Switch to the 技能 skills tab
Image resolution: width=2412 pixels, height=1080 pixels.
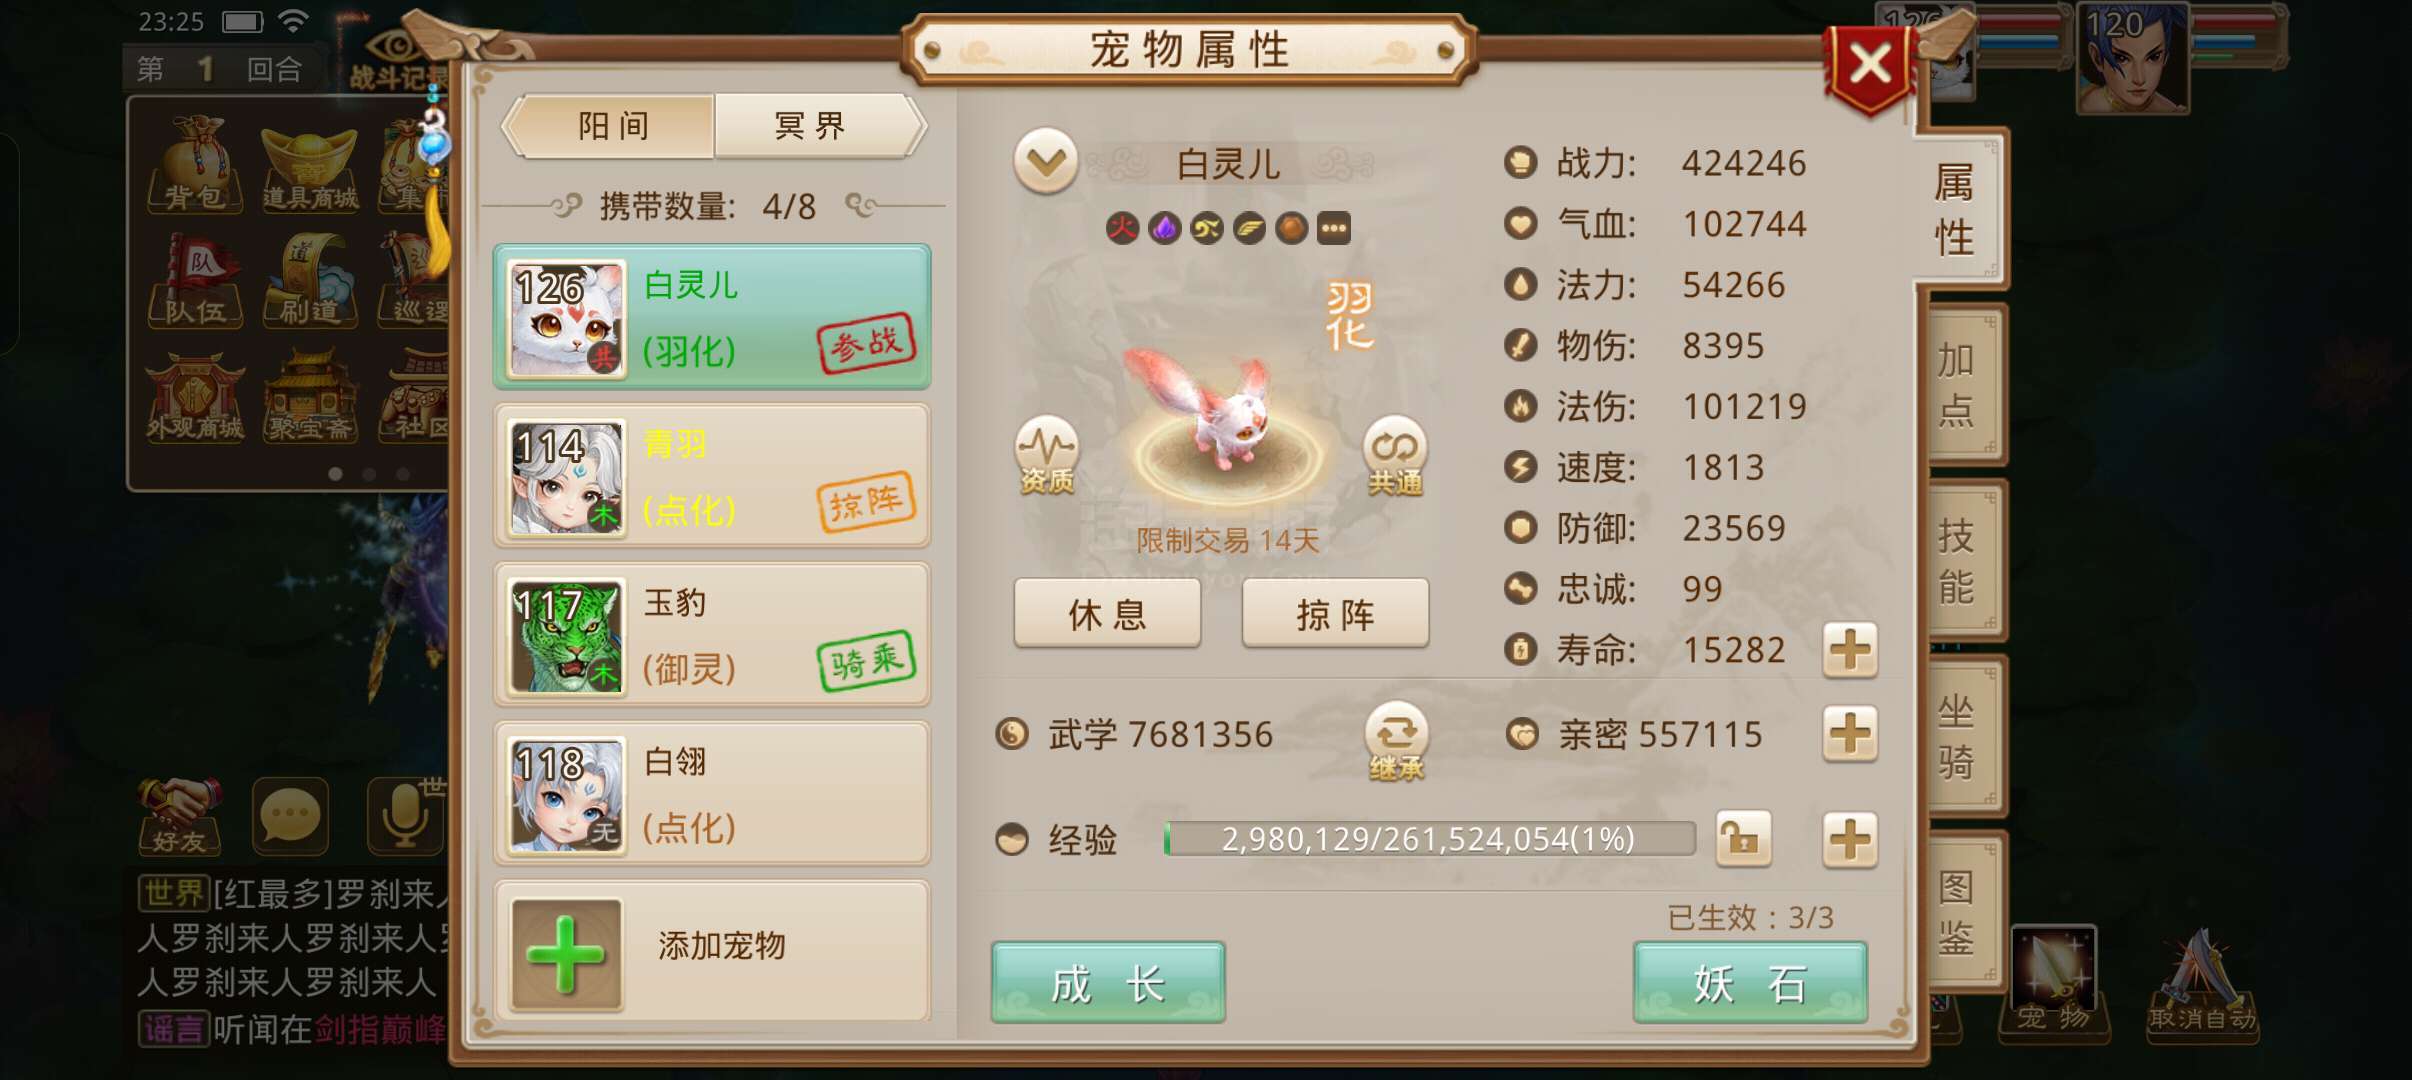(1959, 560)
